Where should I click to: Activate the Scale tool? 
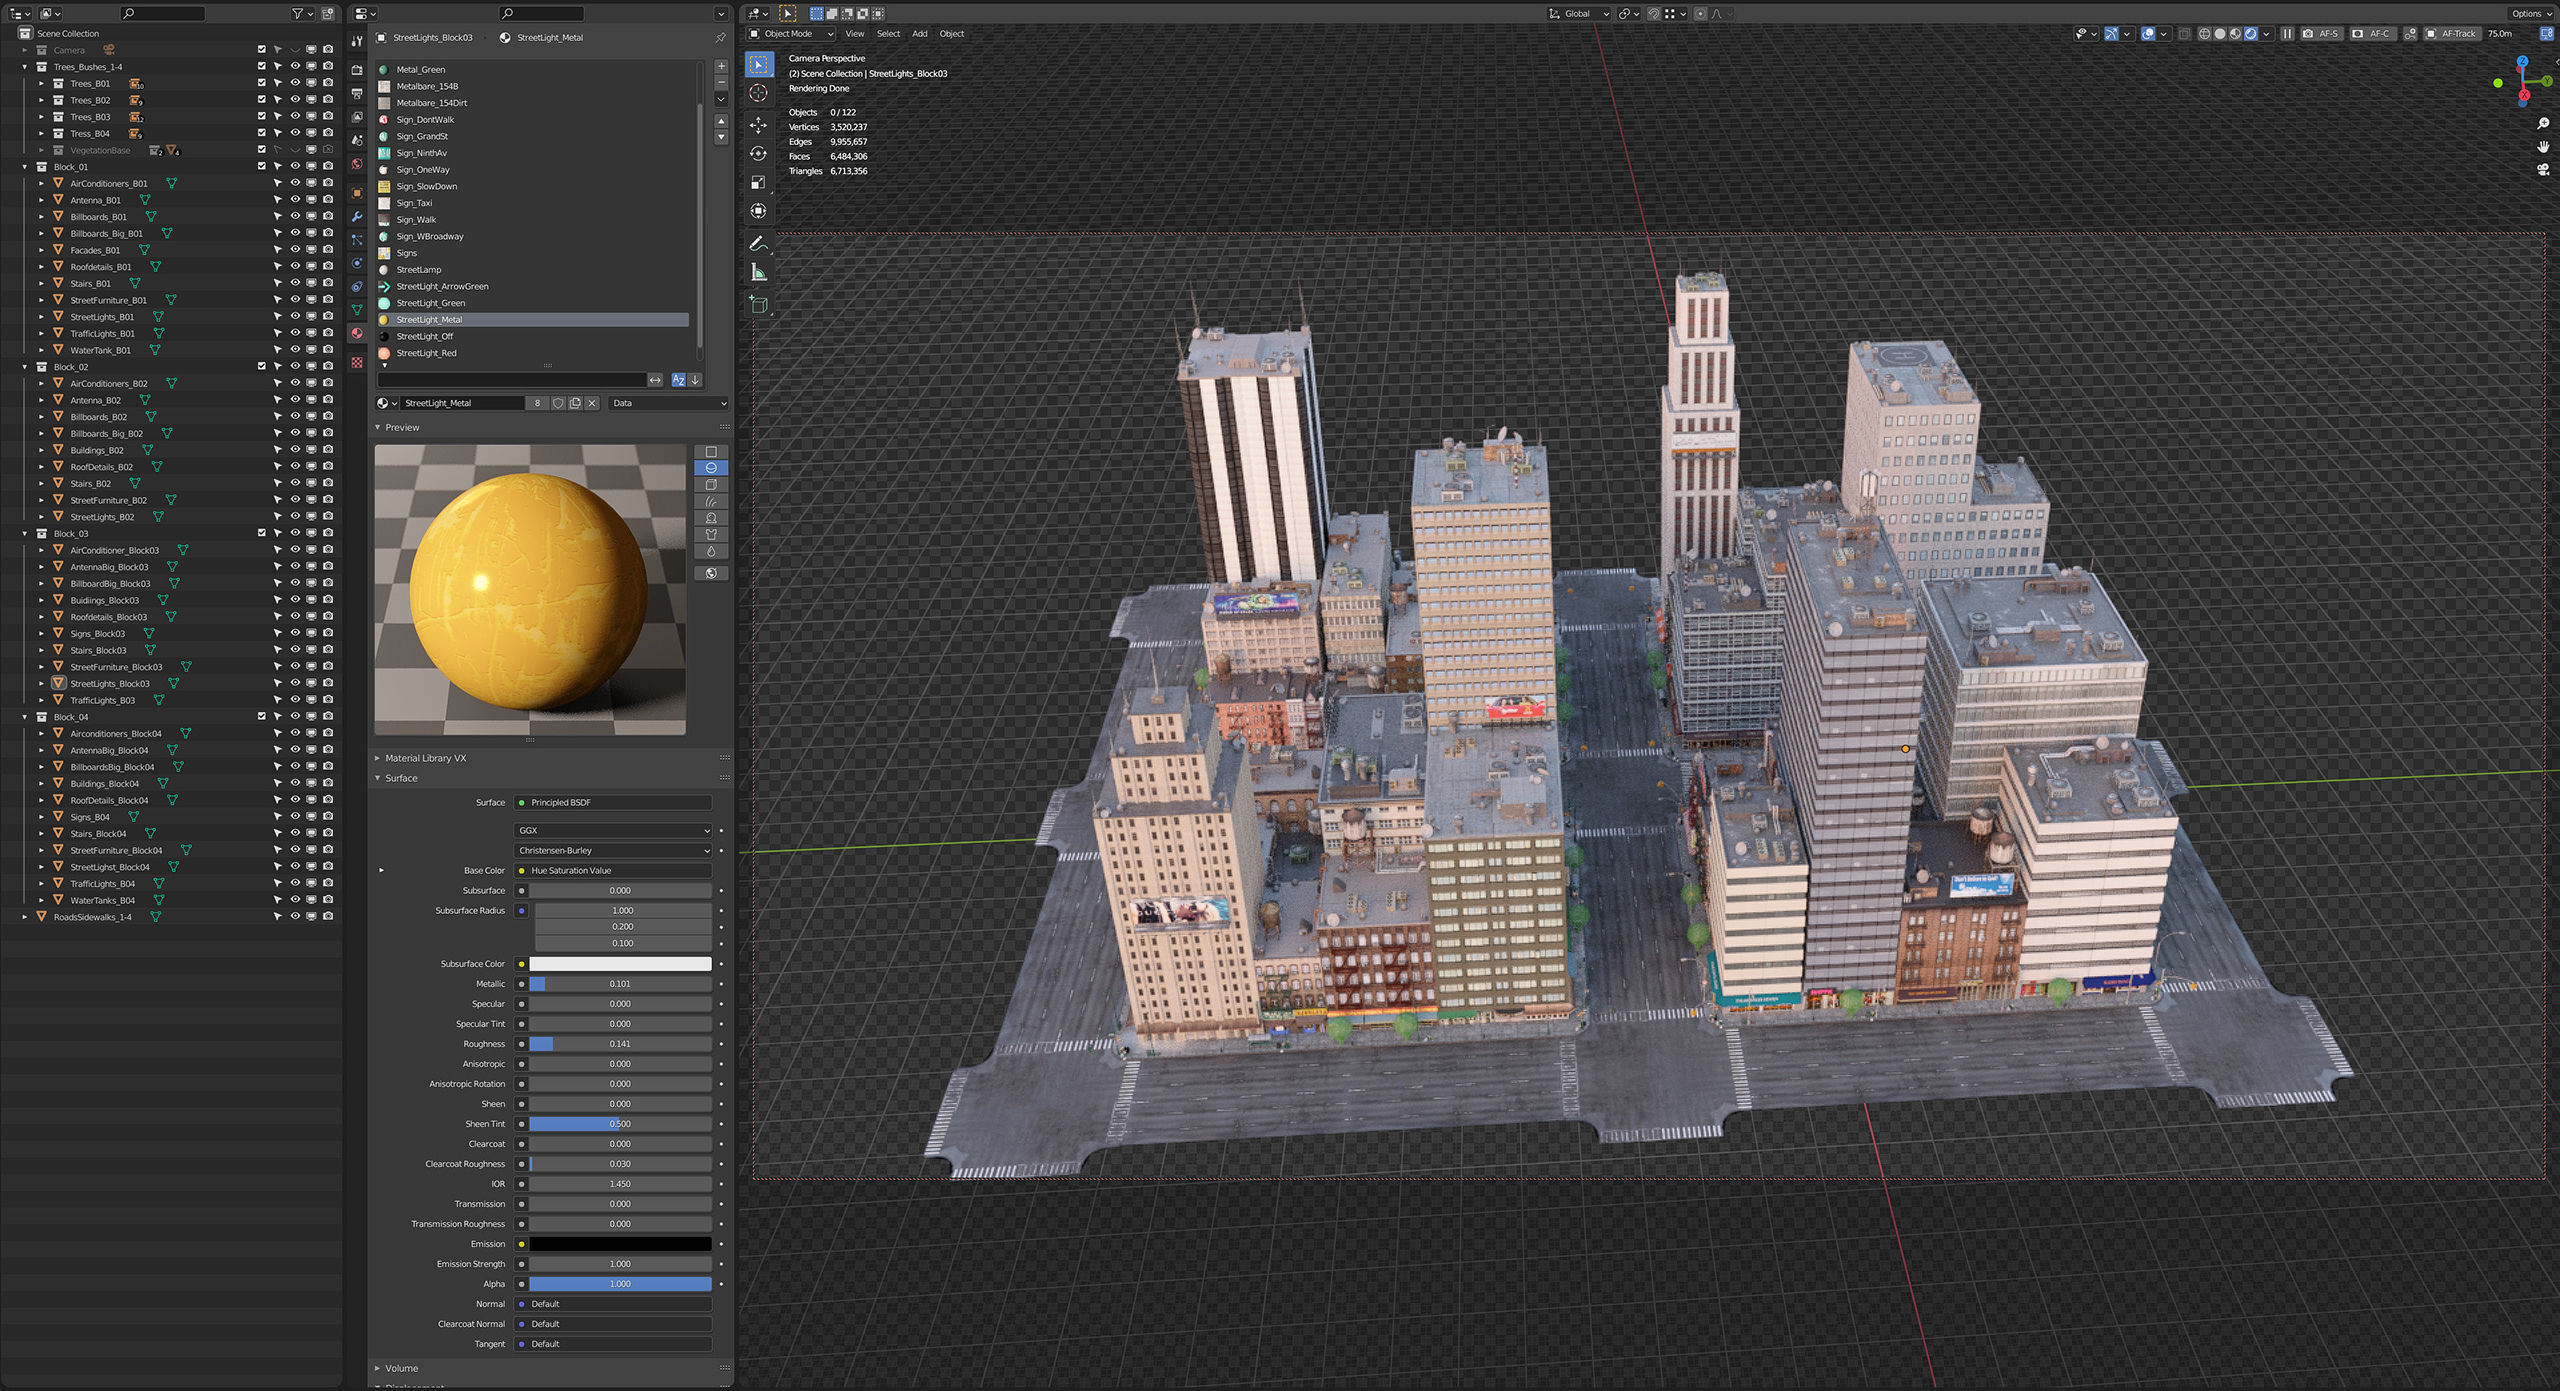(759, 183)
